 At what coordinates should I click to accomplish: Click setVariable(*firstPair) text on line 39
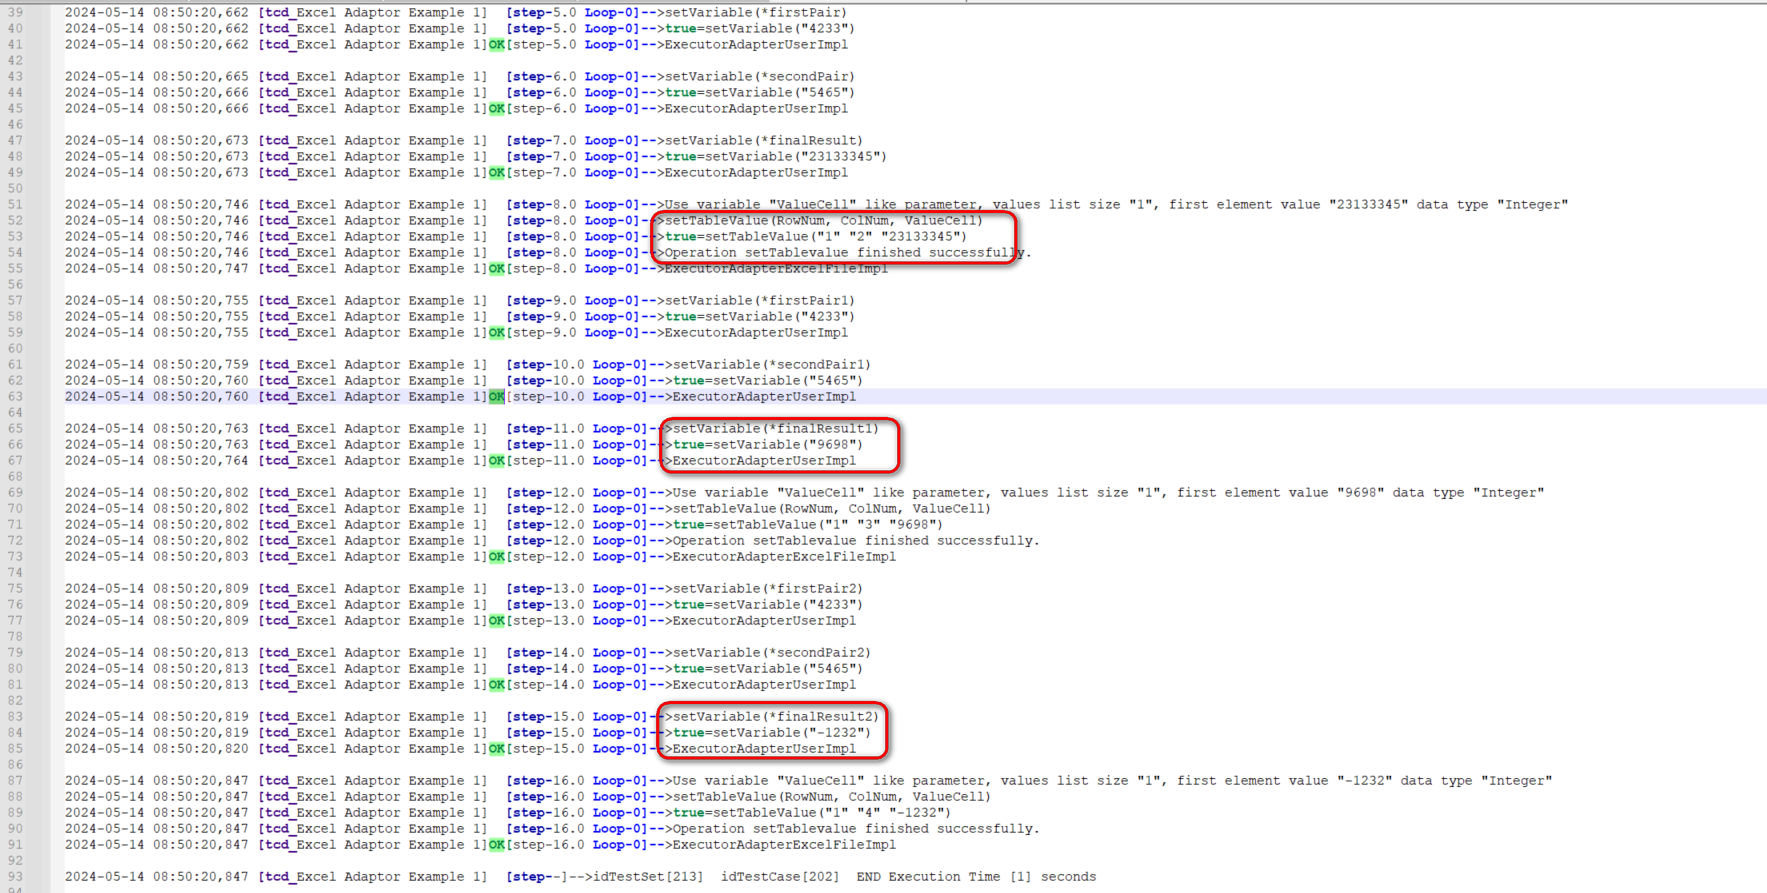[755, 13]
